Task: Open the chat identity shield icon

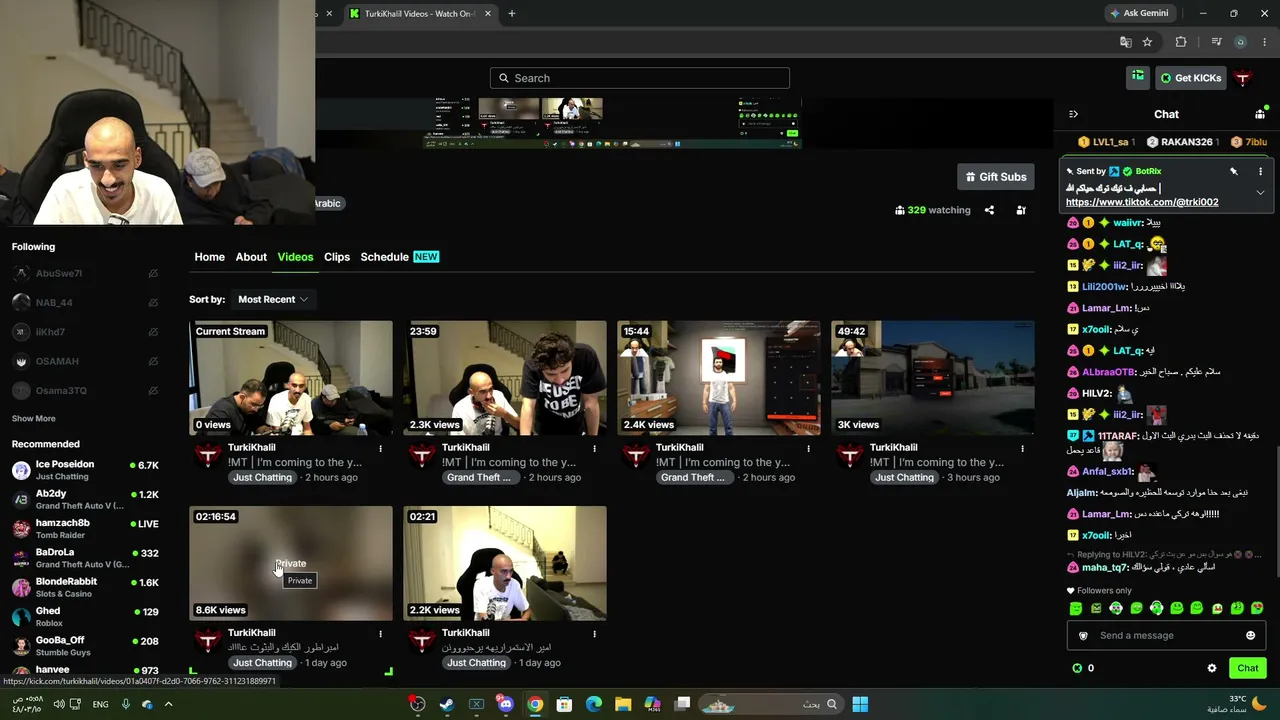Action: coord(1083,636)
